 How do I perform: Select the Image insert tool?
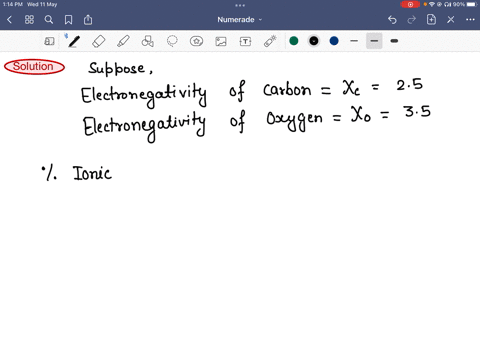tap(221, 41)
